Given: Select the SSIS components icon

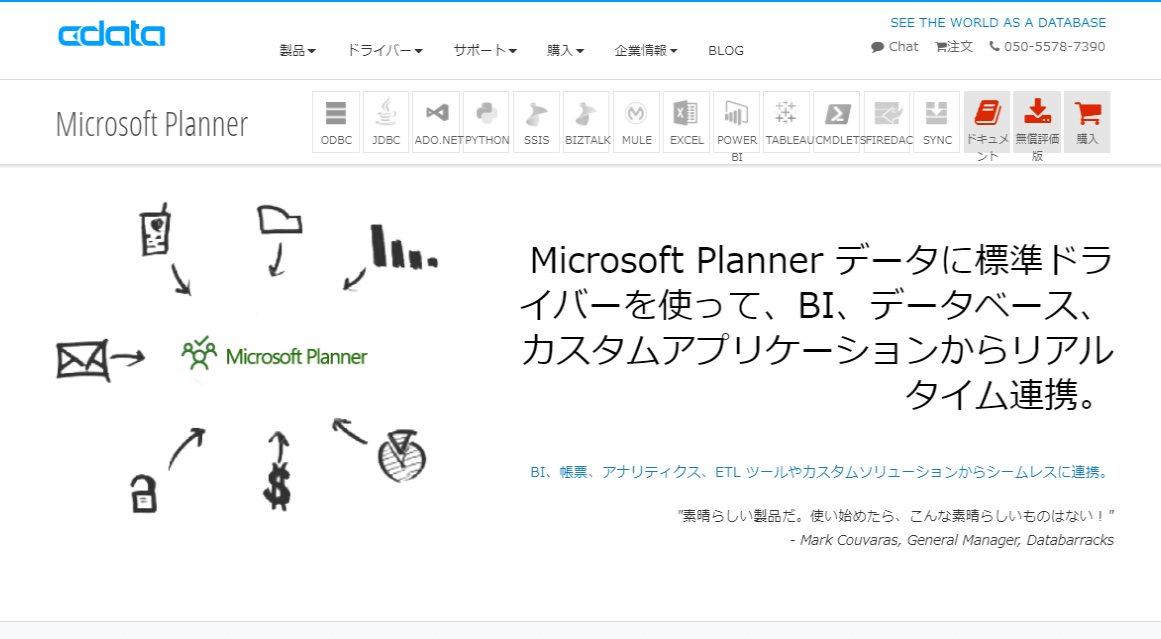Looking at the screenshot, I should pos(536,122).
